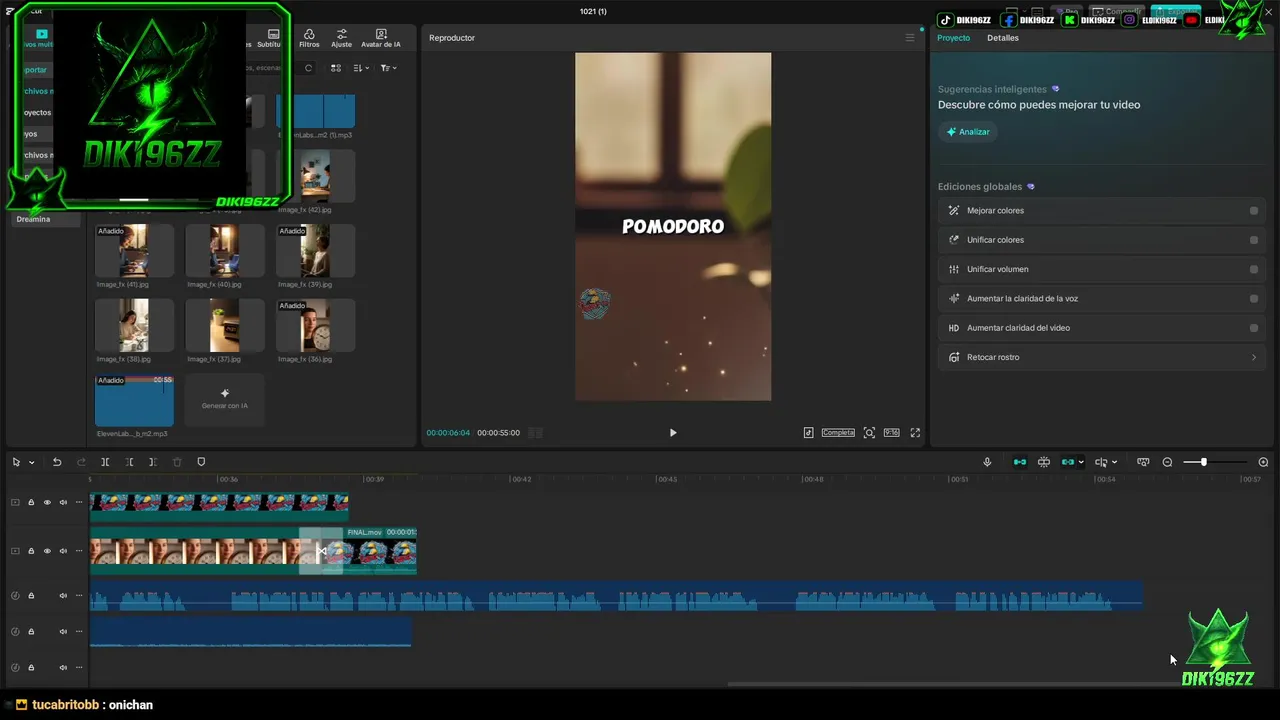Open the Reproductor panel menu icon
Screen dimensions: 1280x720
tap(910, 38)
